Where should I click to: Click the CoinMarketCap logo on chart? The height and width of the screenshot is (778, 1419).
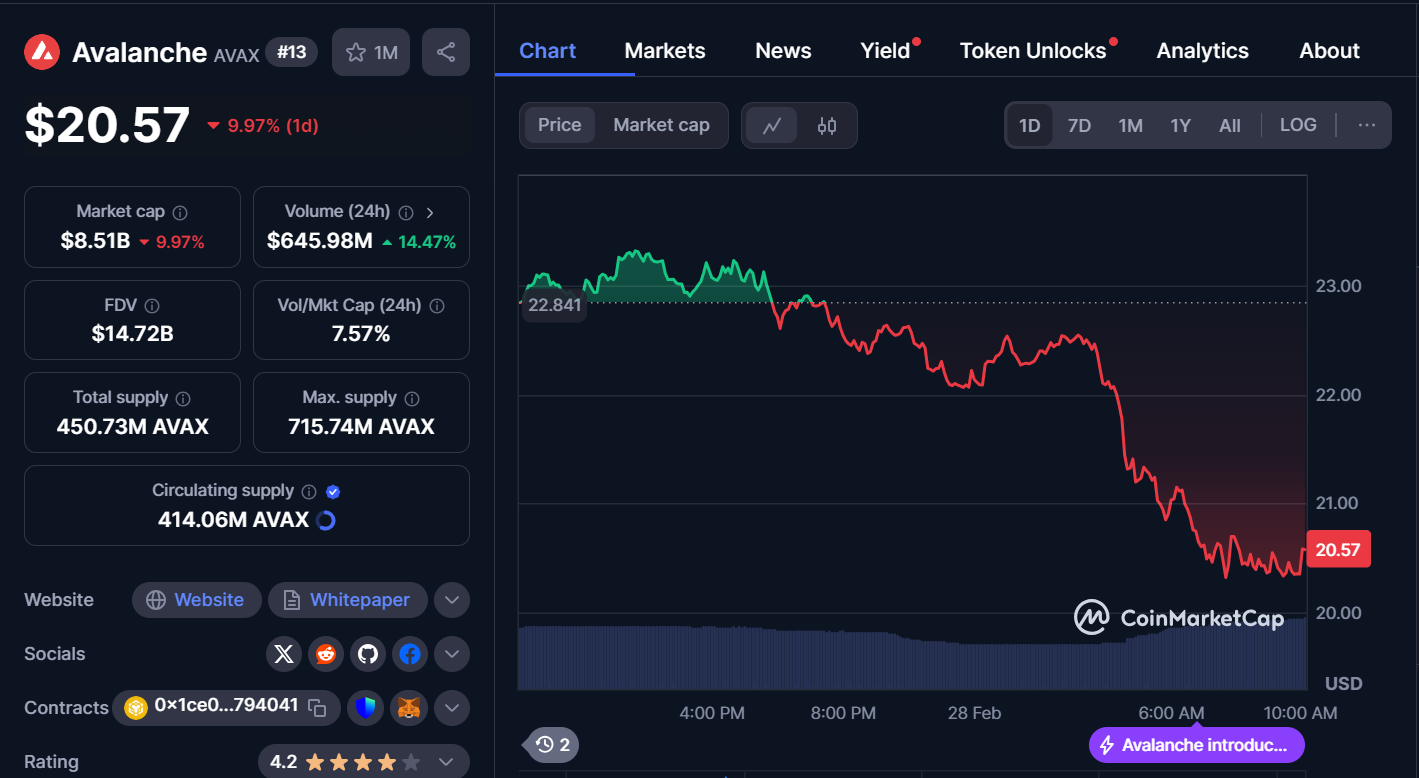(1178, 618)
